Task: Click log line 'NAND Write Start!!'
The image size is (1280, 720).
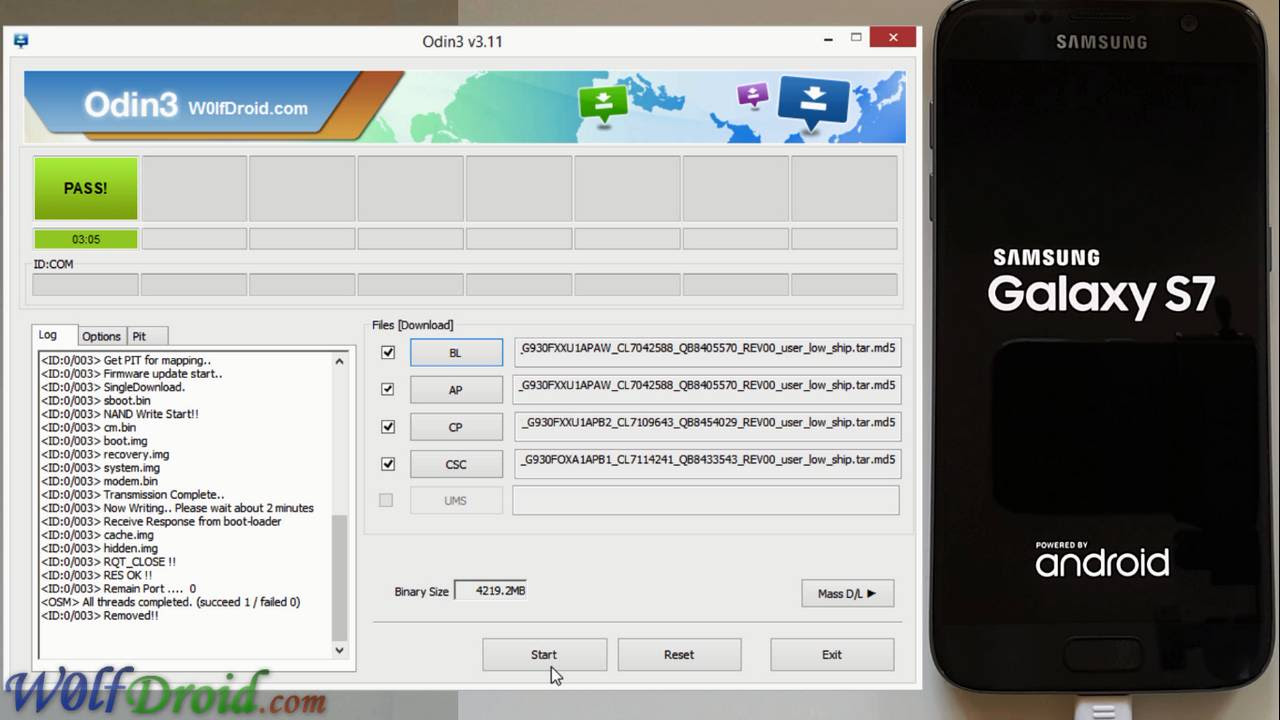Action: 120,414
